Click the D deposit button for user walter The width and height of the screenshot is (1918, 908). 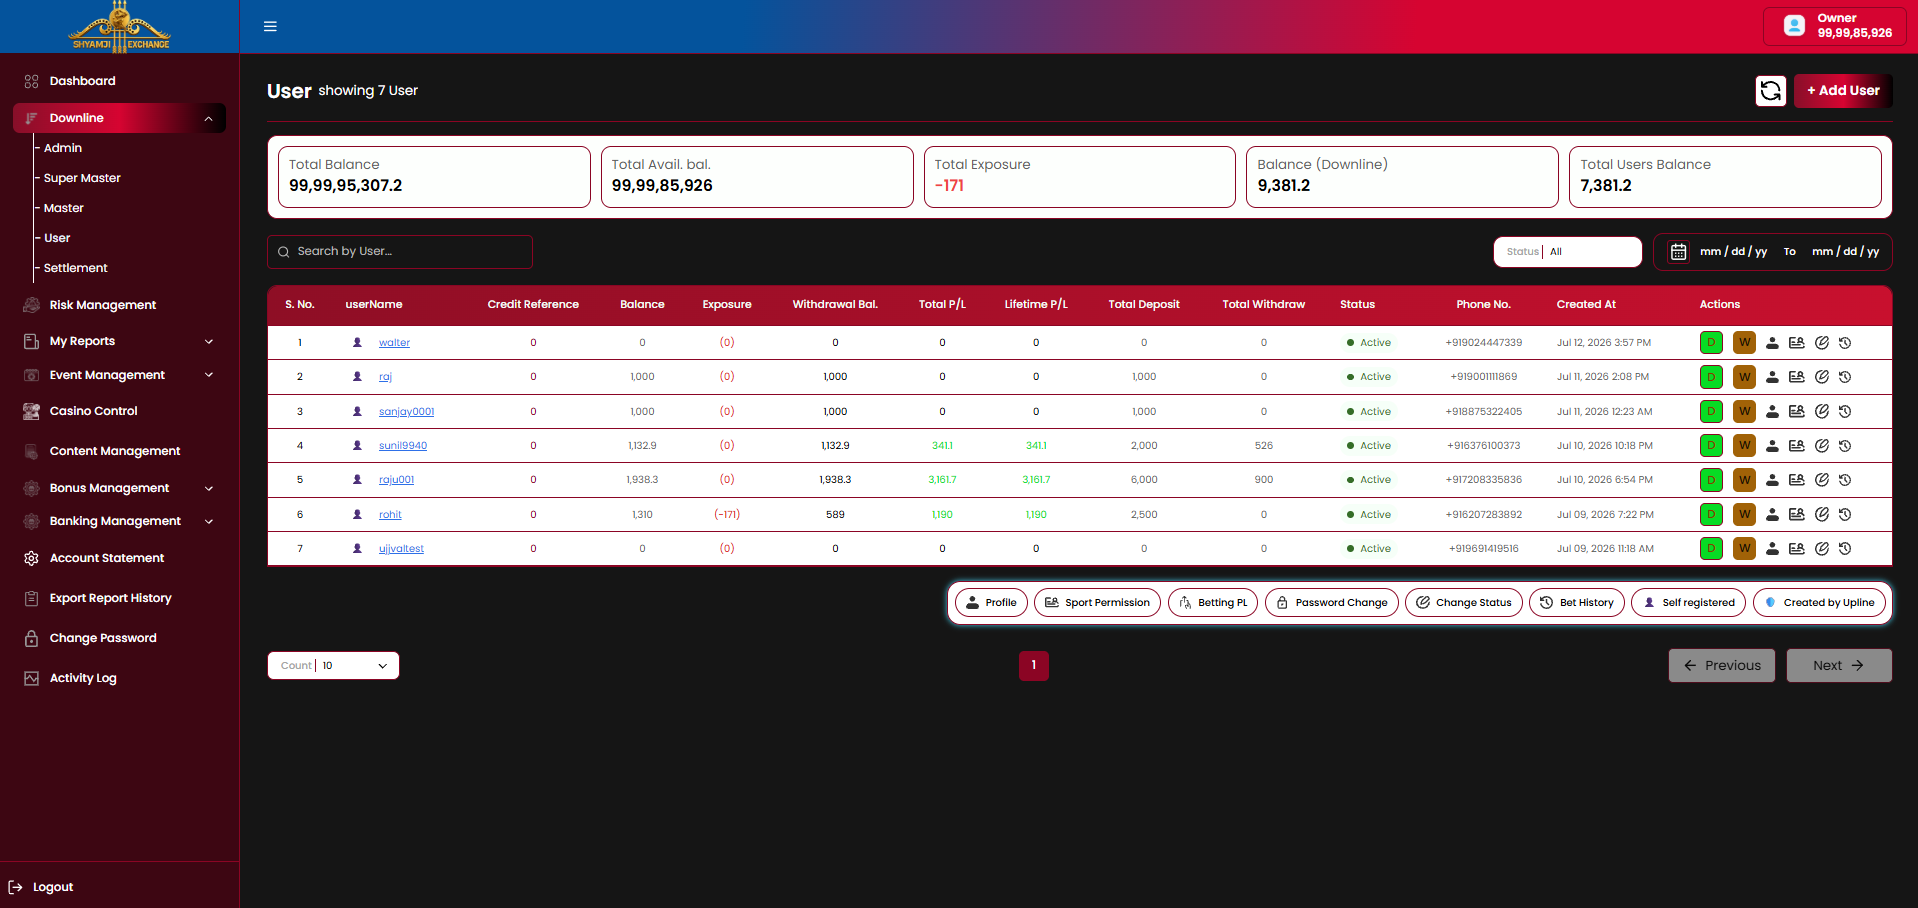1711,342
